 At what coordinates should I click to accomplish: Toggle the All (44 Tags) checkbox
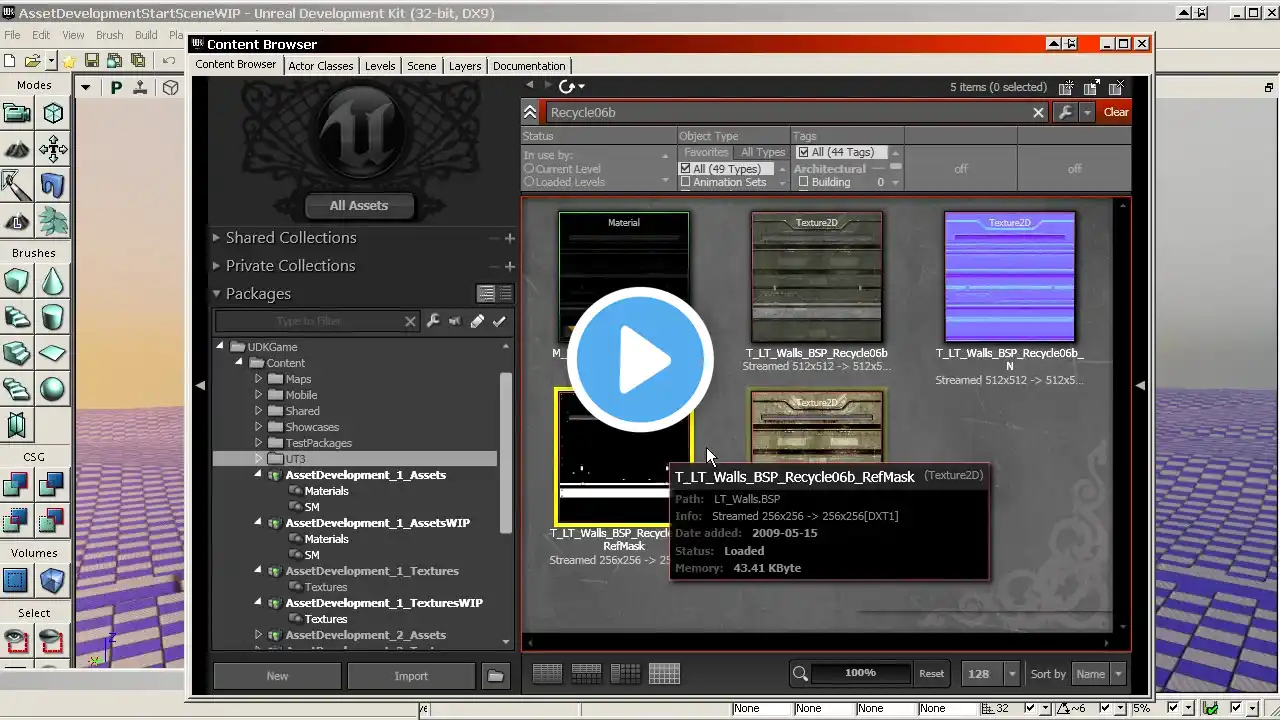point(803,152)
